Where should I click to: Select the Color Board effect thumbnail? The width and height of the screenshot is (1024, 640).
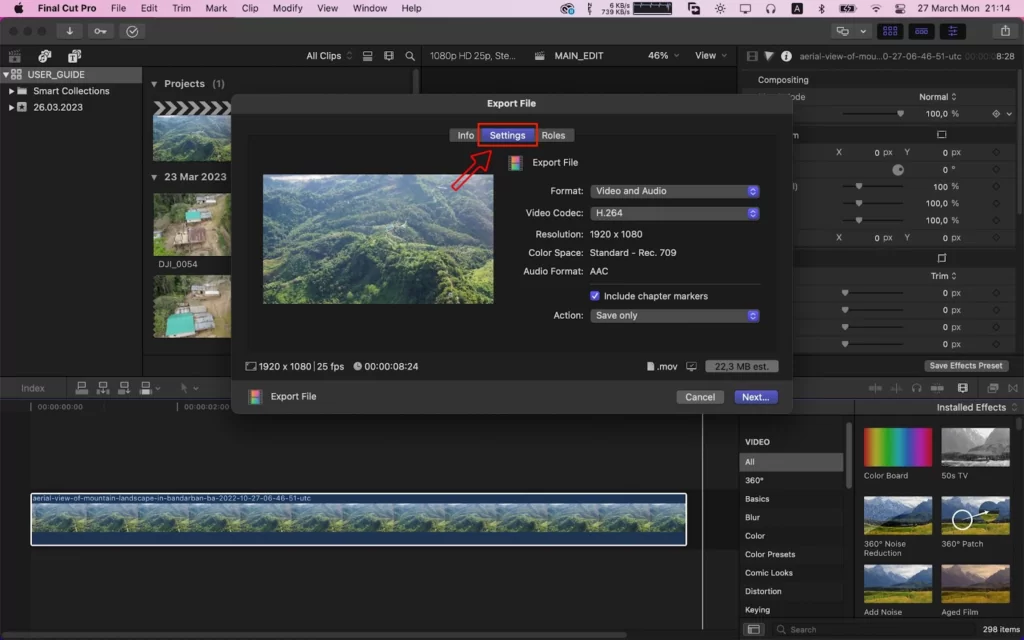tap(898, 447)
